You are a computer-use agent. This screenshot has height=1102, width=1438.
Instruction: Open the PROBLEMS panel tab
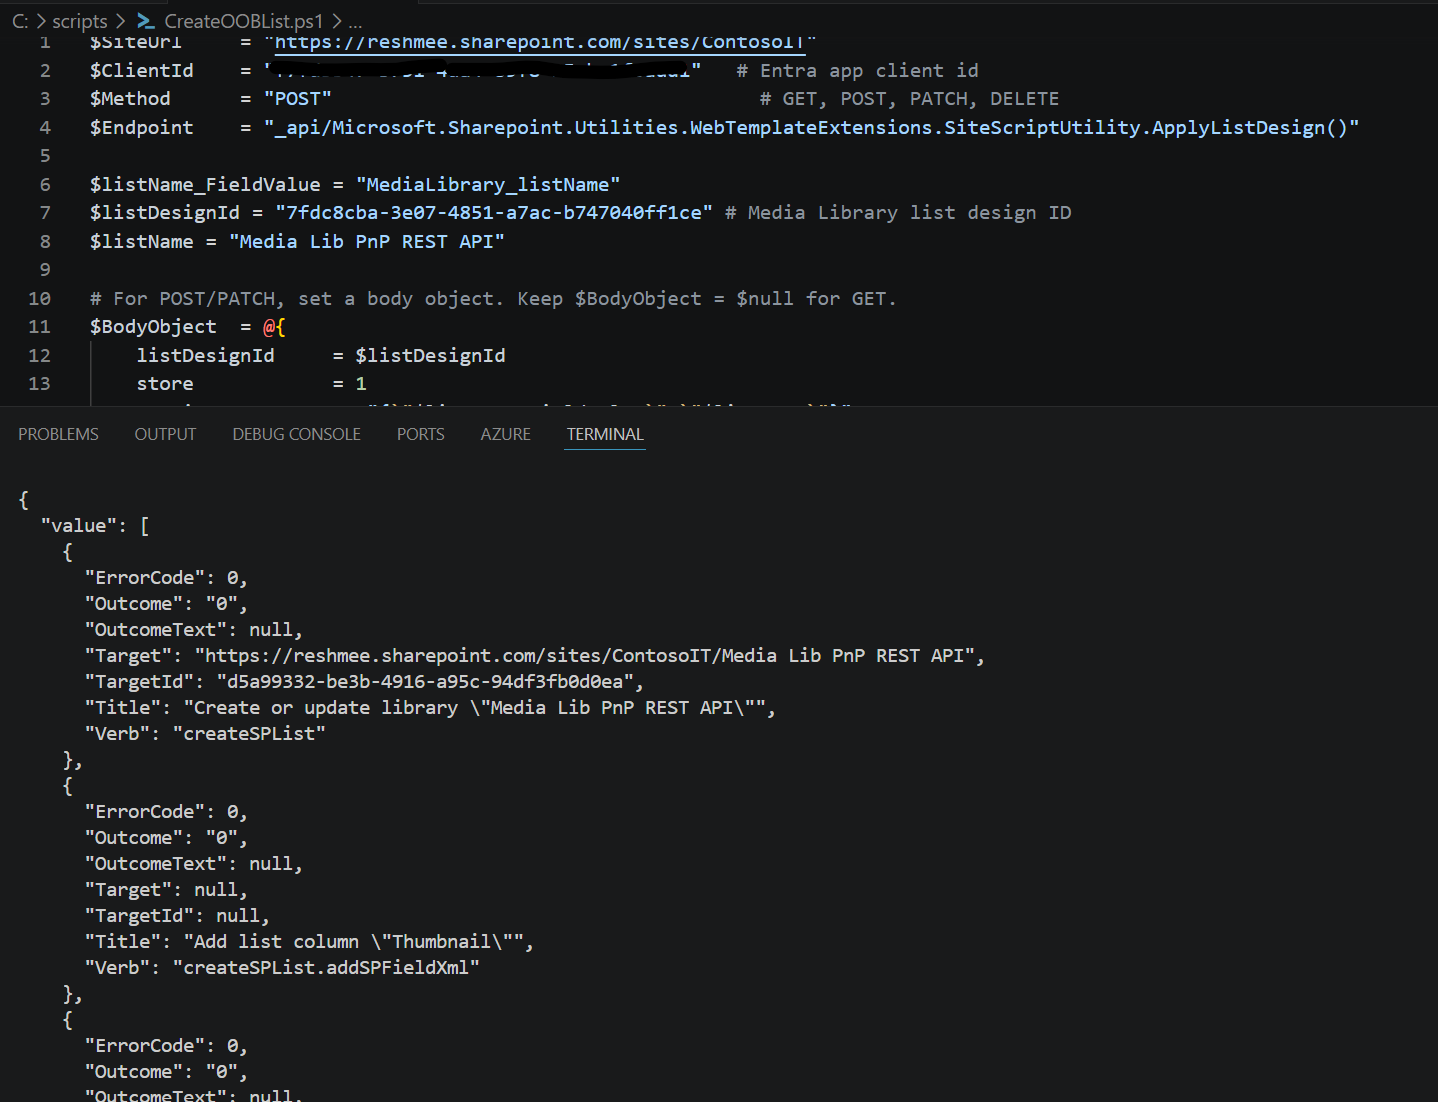click(x=58, y=434)
